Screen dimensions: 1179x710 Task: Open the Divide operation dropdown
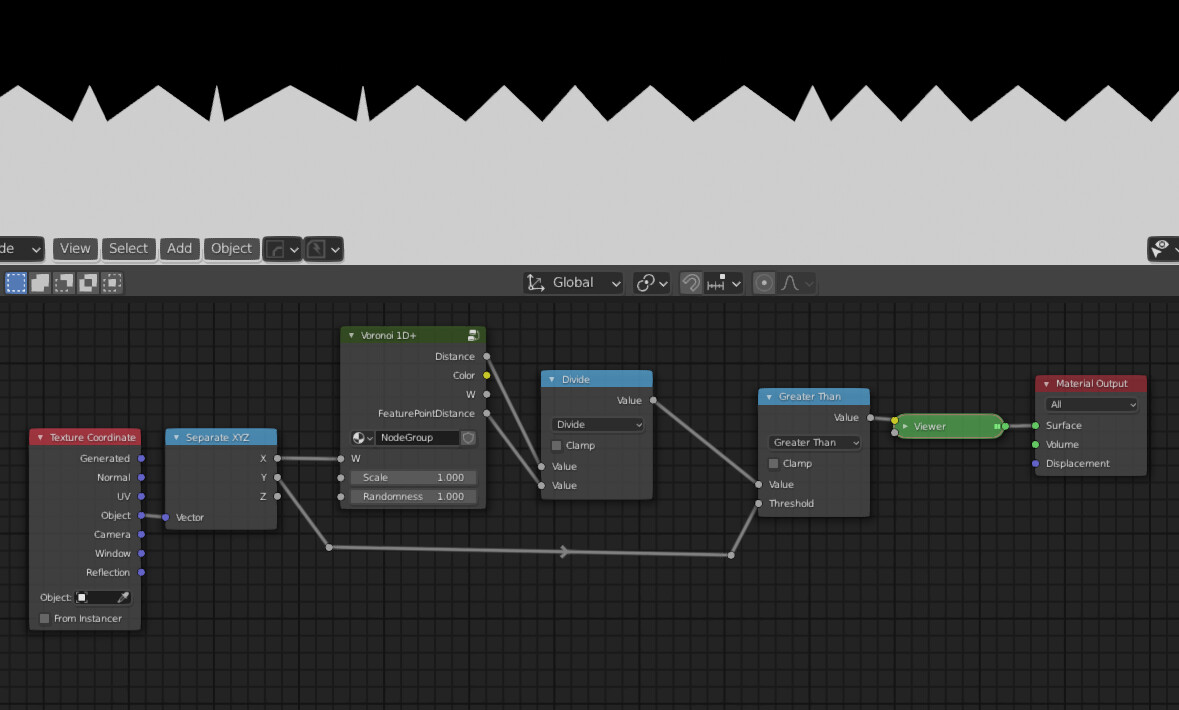click(x=598, y=424)
